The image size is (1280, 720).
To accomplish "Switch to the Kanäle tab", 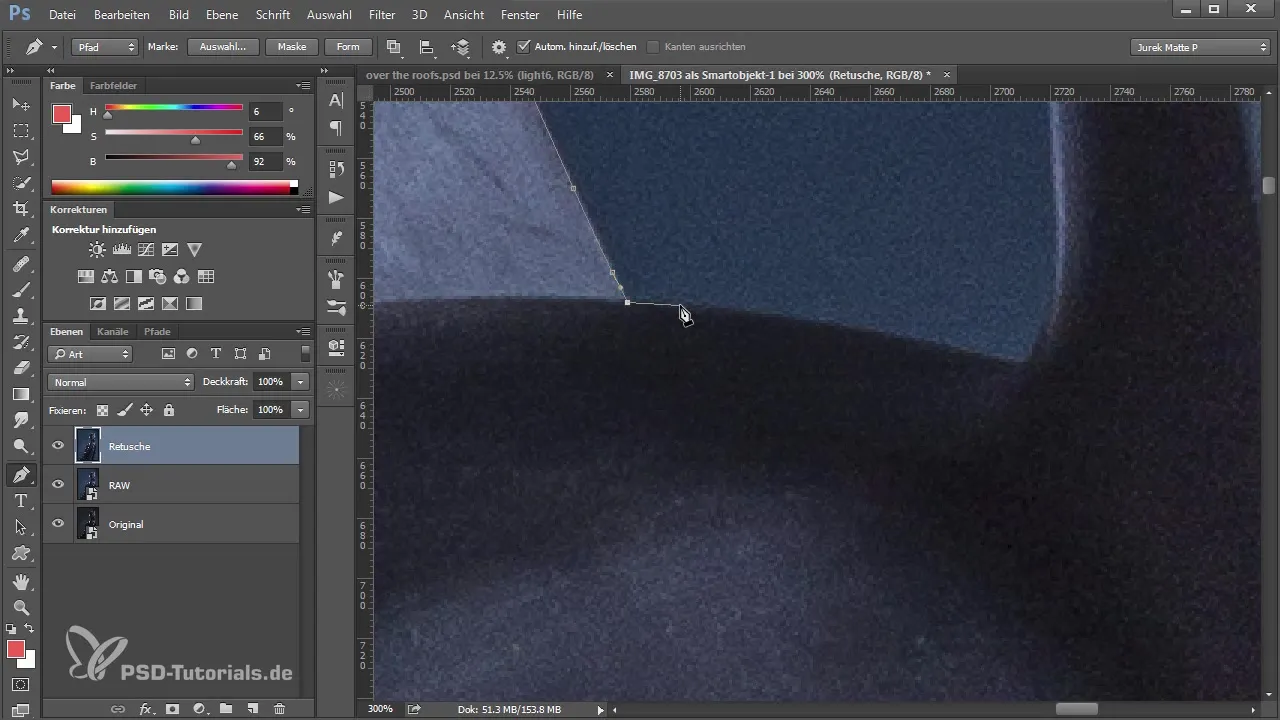I will [113, 332].
